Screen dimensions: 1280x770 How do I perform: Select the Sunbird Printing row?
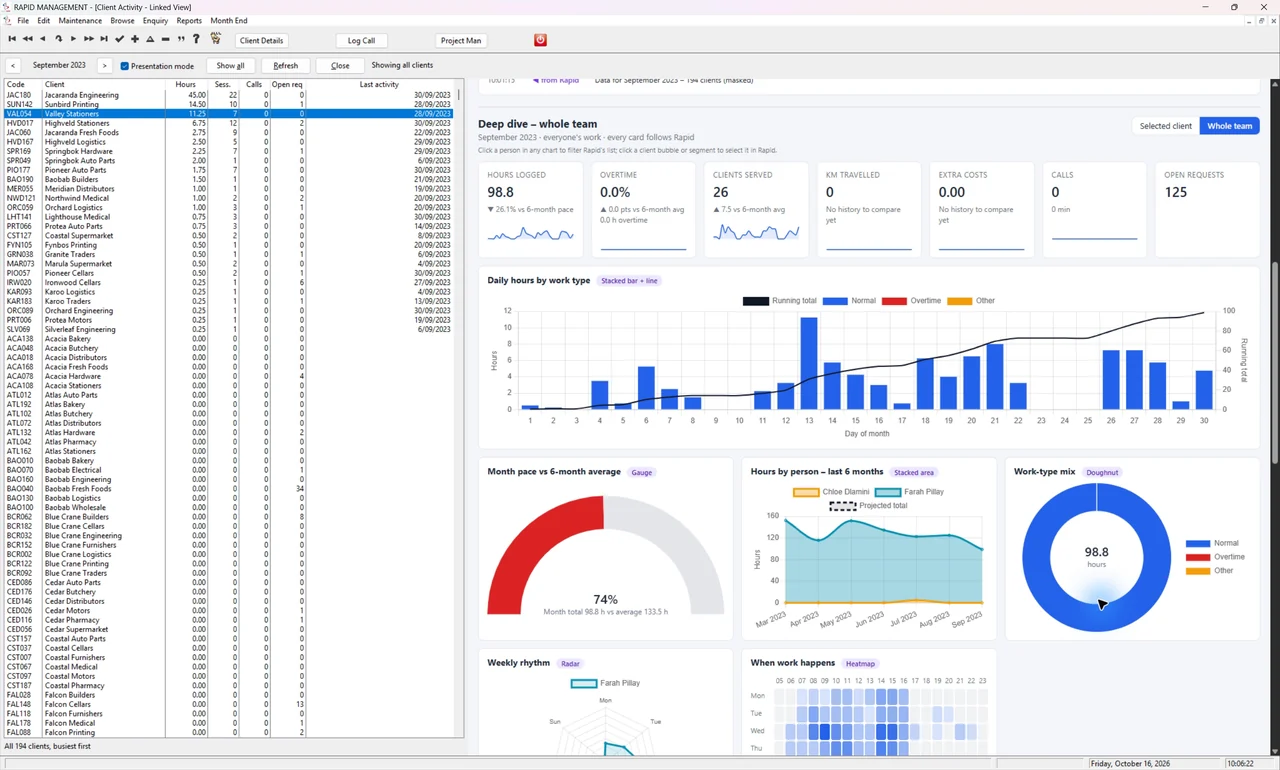tap(228, 104)
